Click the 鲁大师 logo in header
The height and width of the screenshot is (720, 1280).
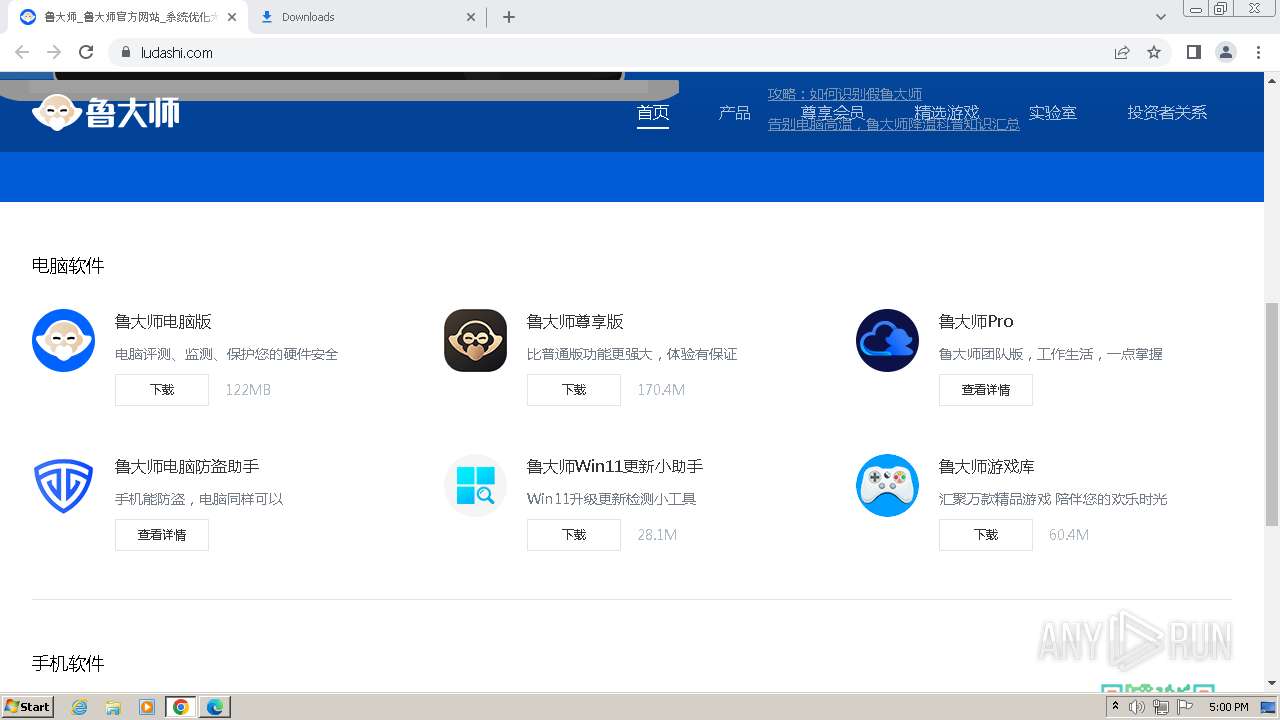106,112
